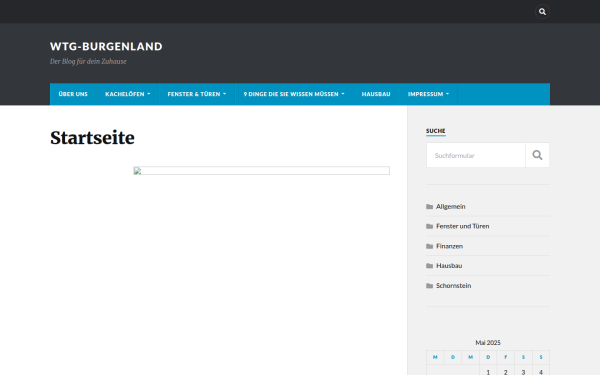Open the Hausbau navigation item

pos(376,94)
